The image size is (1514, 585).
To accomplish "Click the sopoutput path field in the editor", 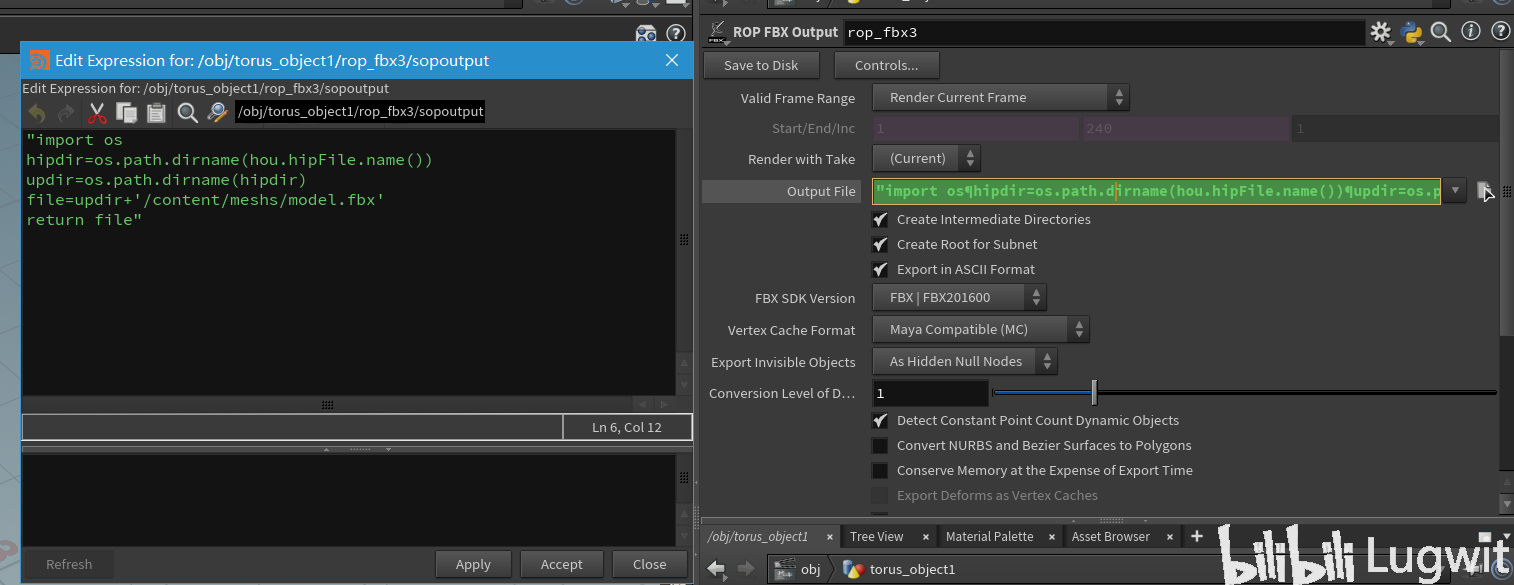I will (x=360, y=112).
